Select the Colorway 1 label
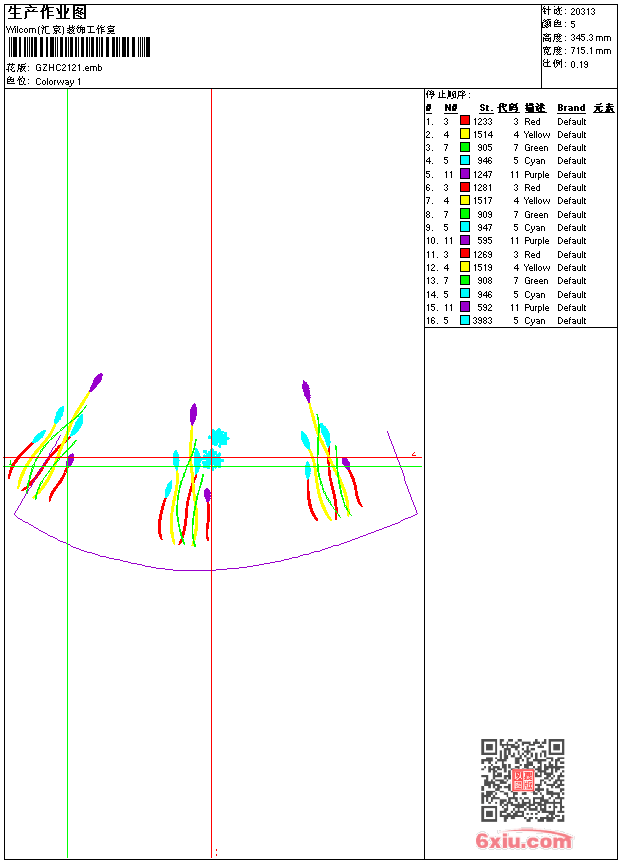This screenshot has width=620, height=860. click(x=58, y=82)
